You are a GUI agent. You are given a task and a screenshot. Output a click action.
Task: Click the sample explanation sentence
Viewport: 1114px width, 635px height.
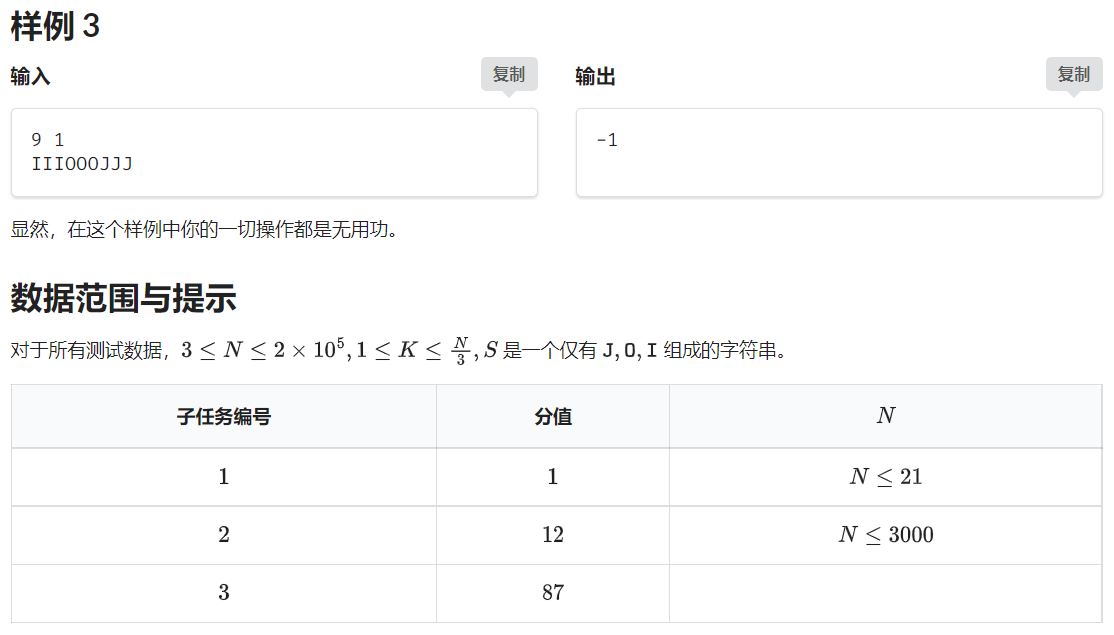coord(205,229)
